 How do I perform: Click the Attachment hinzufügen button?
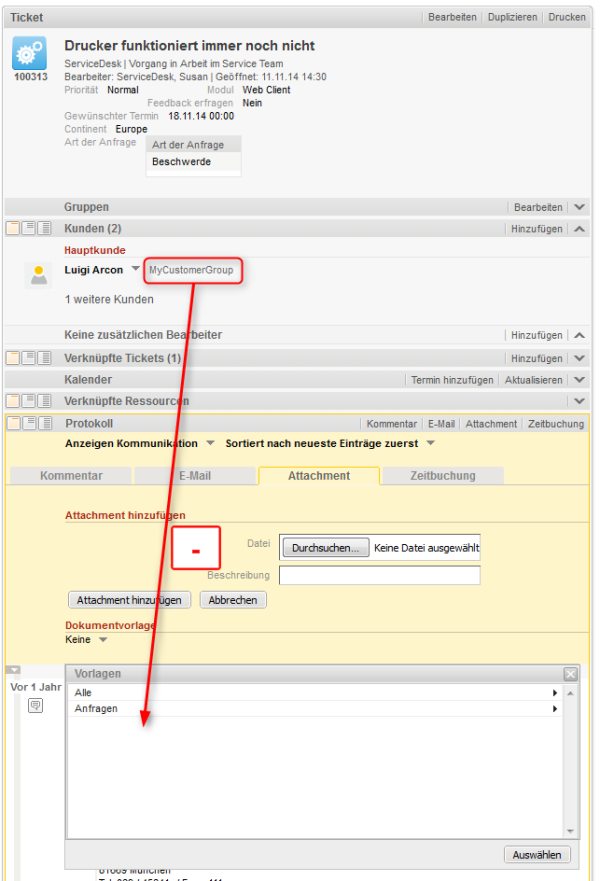coord(129,600)
